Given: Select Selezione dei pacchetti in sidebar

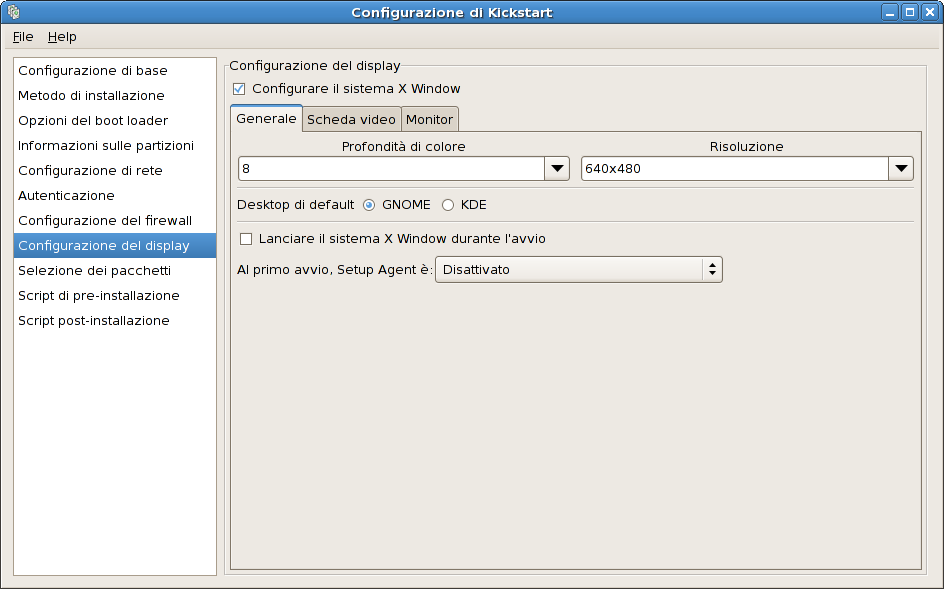Looking at the screenshot, I should coord(94,271).
